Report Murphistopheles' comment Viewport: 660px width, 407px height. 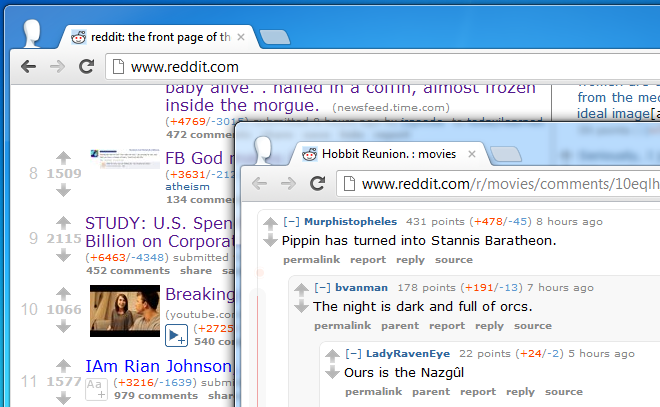click(x=368, y=260)
